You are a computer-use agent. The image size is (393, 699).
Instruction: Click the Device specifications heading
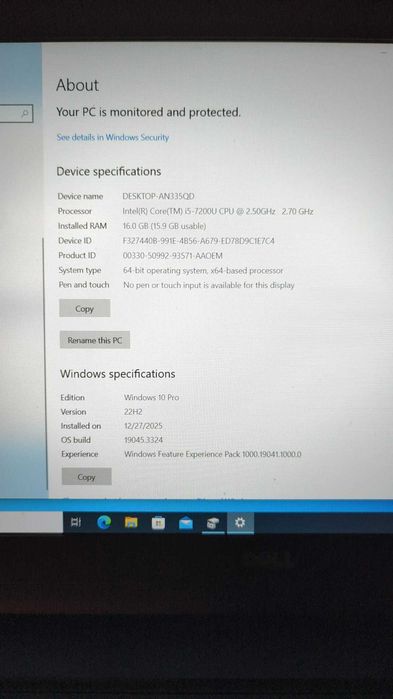(x=109, y=172)
